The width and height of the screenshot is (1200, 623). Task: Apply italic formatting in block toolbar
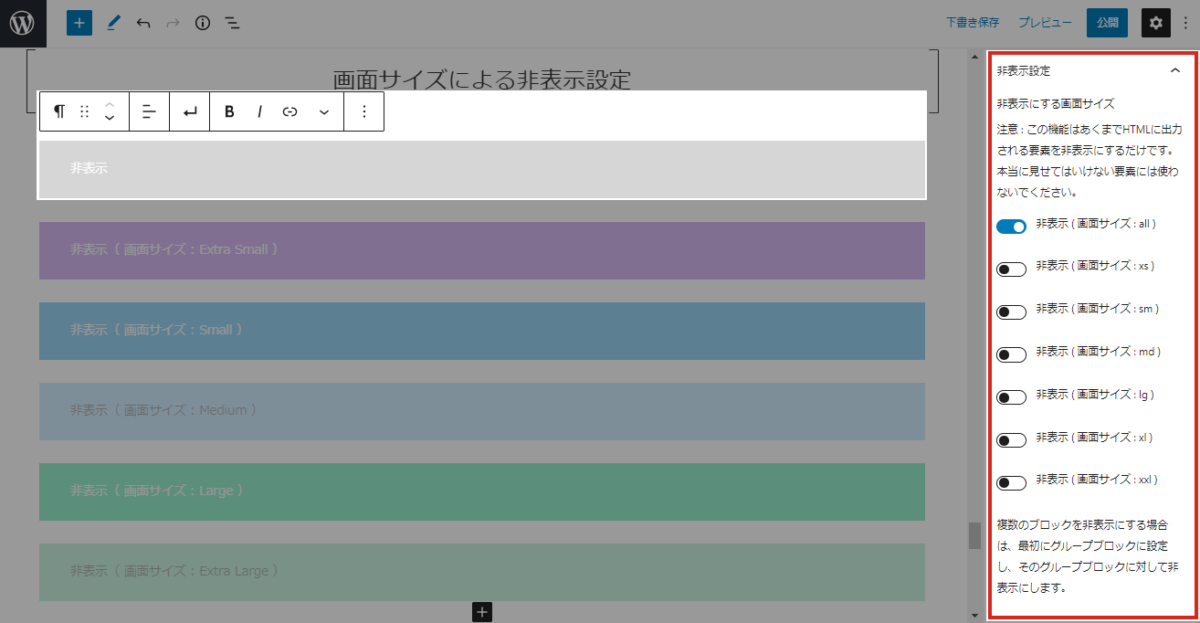pyautogui.click(x=259, y=112)
